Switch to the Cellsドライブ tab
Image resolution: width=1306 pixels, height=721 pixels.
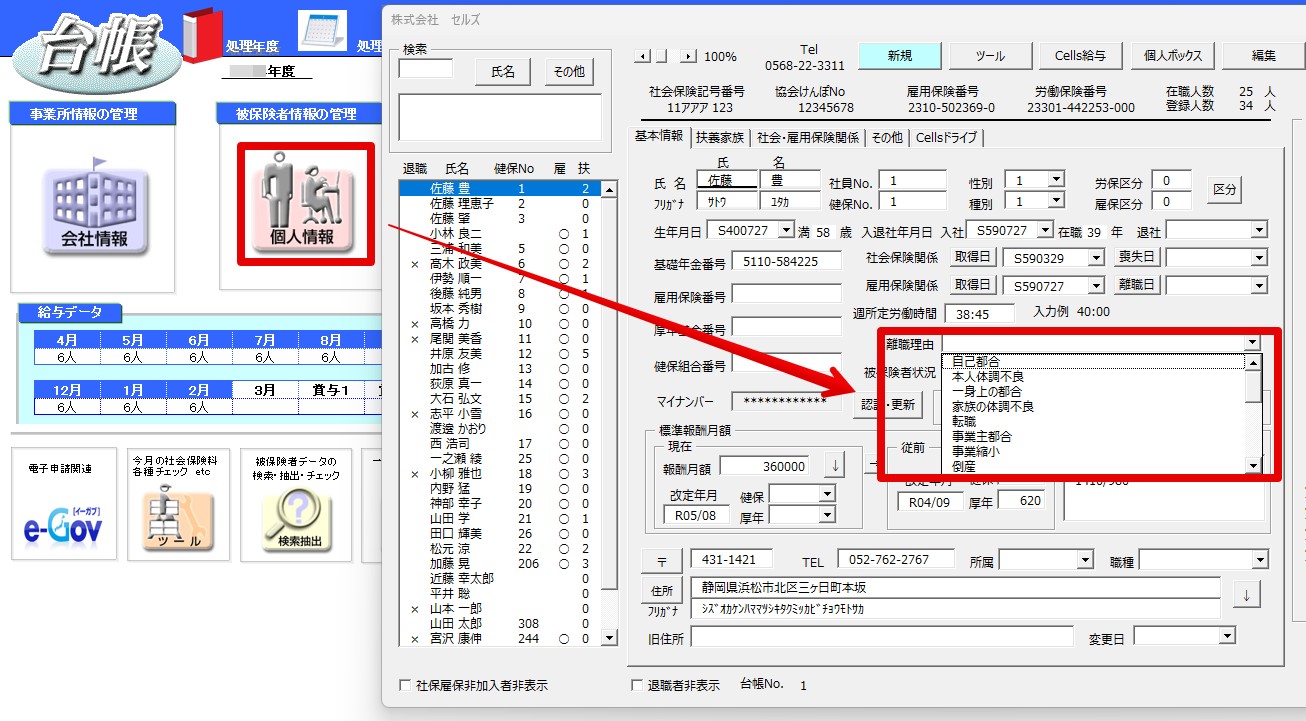(946, 137)
